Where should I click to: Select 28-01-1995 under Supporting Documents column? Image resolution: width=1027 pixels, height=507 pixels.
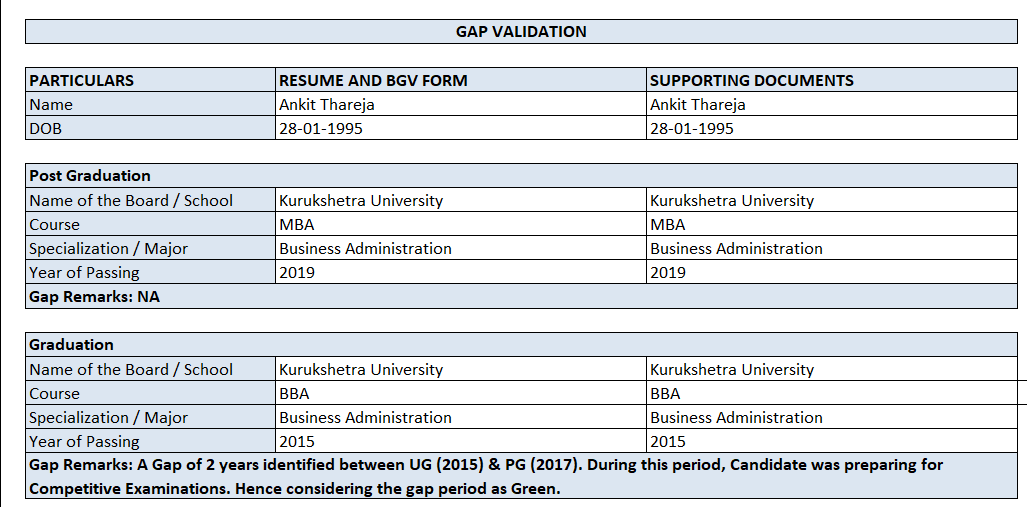tap(832, 128)
